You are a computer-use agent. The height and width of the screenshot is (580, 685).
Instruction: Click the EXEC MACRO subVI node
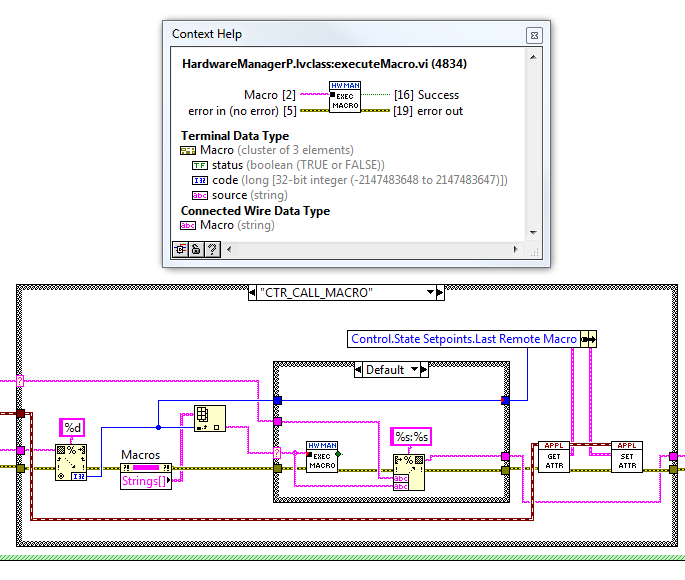point(322,456)
